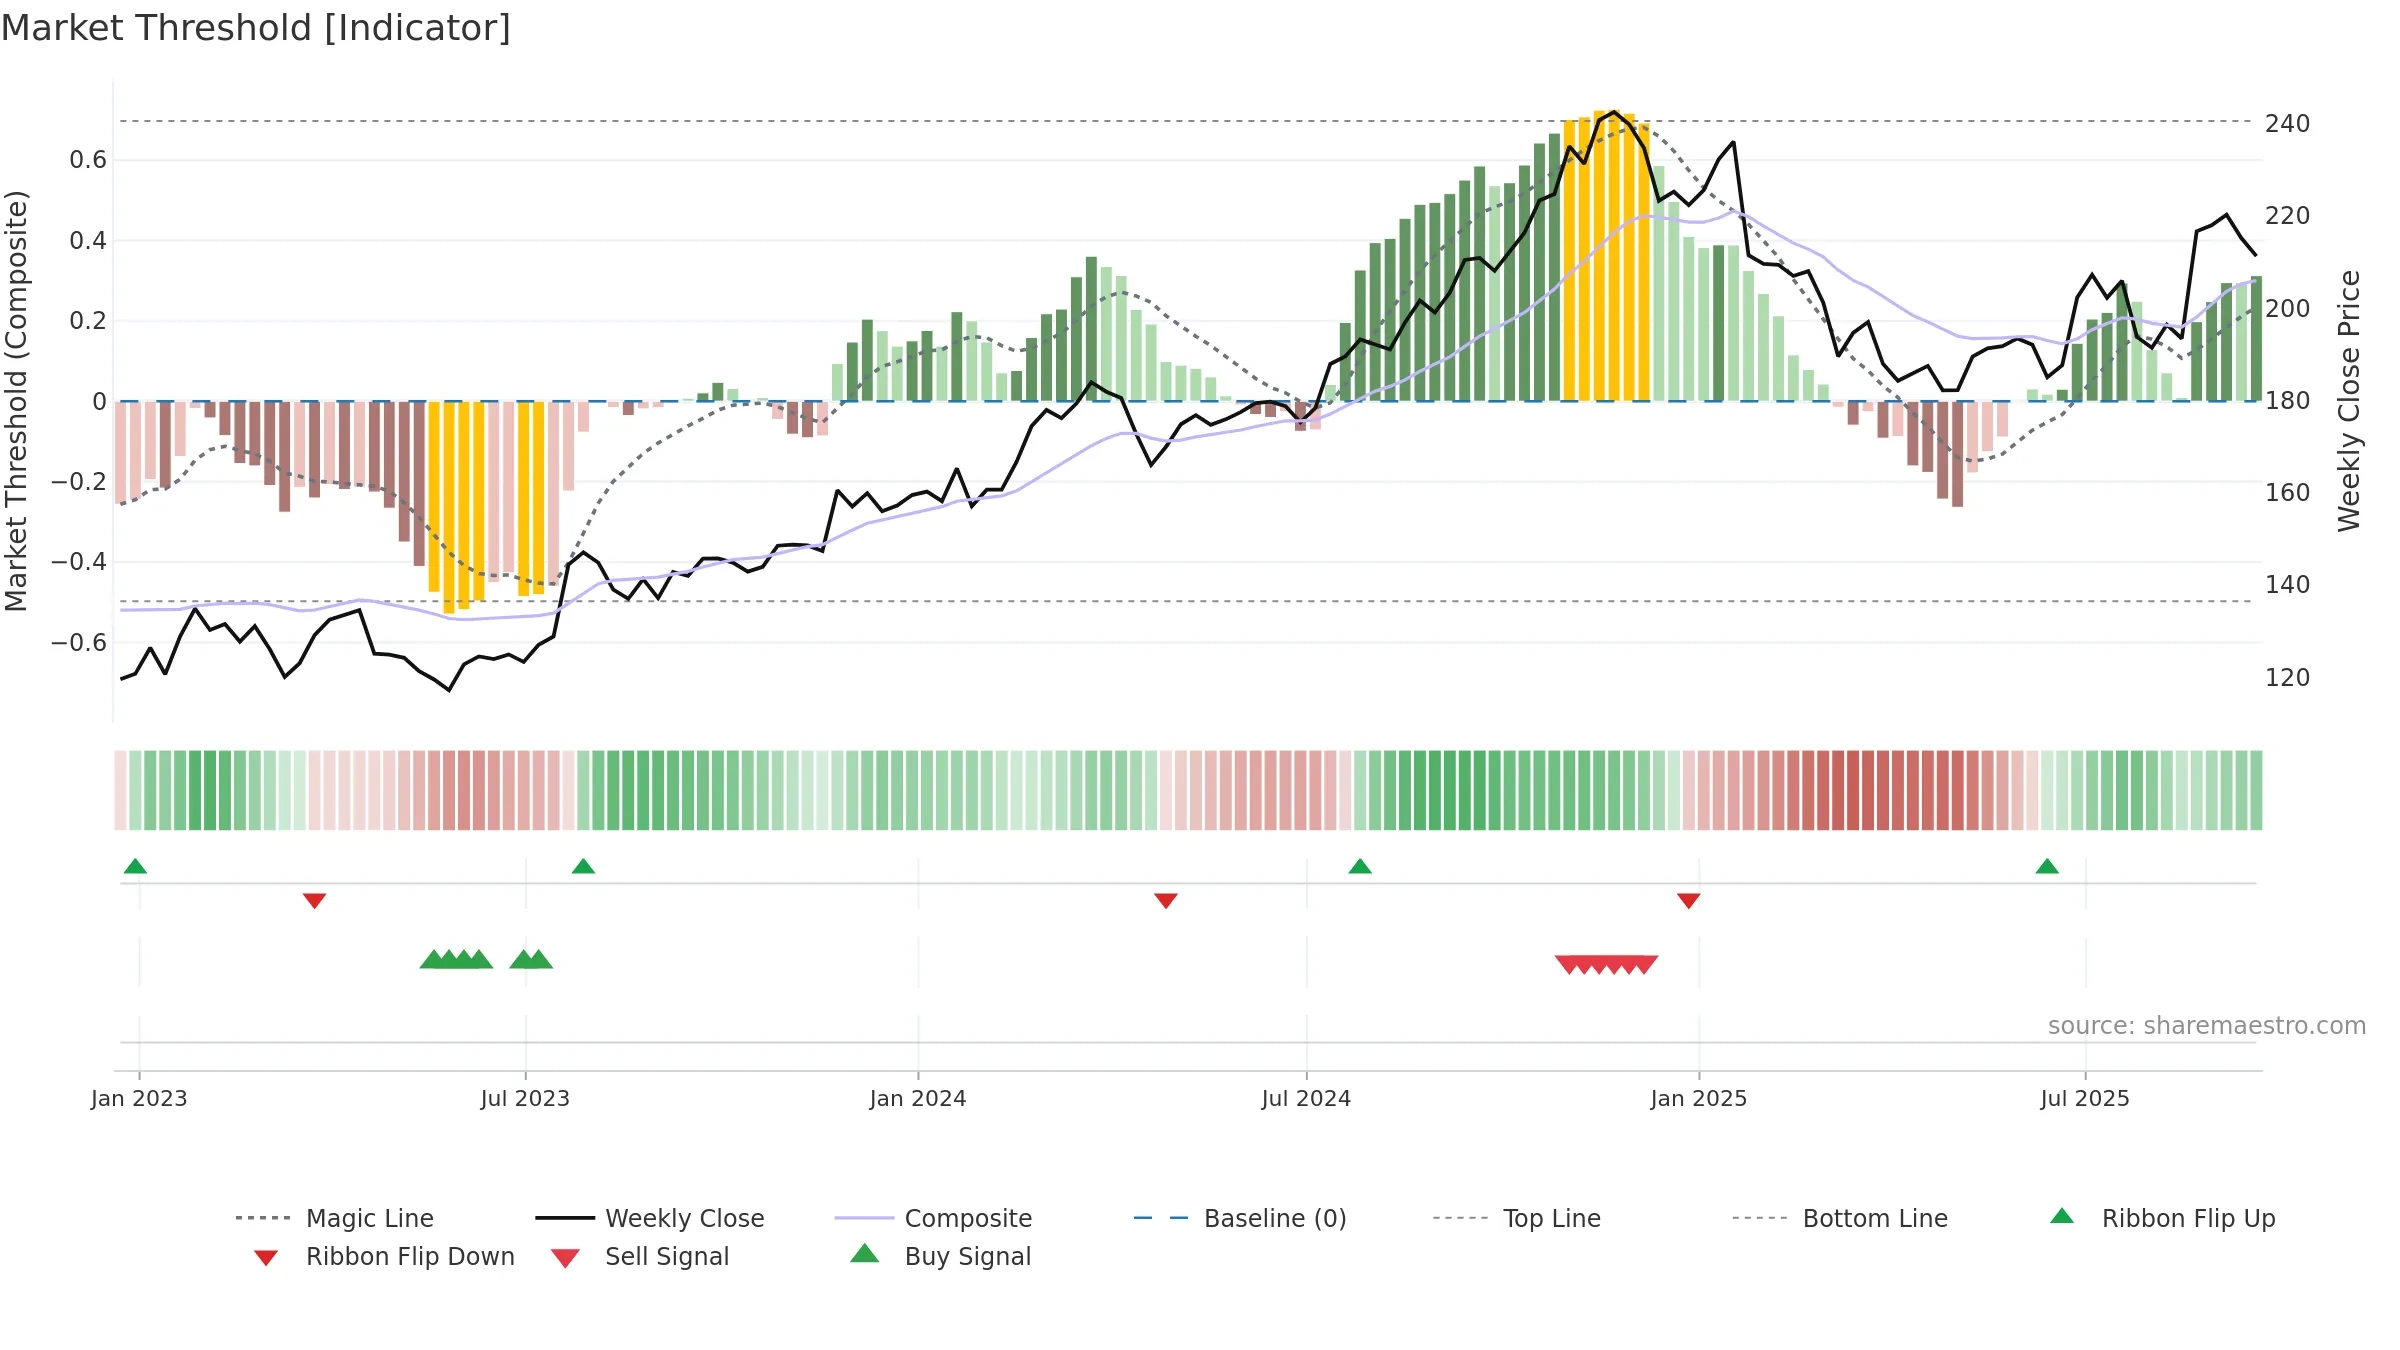Click the ribbon flip up marker before Jul 2025
This screenshot has height=1350, width=2400.
[x=2047, y=866]
